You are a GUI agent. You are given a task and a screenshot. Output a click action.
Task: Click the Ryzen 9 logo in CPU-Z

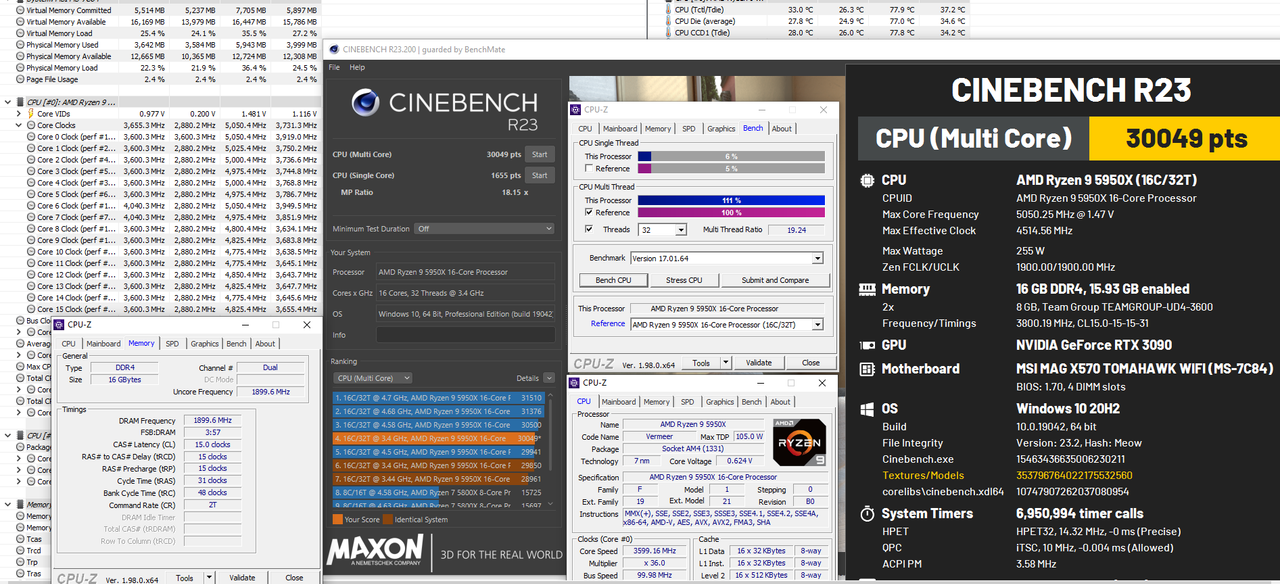798,441
